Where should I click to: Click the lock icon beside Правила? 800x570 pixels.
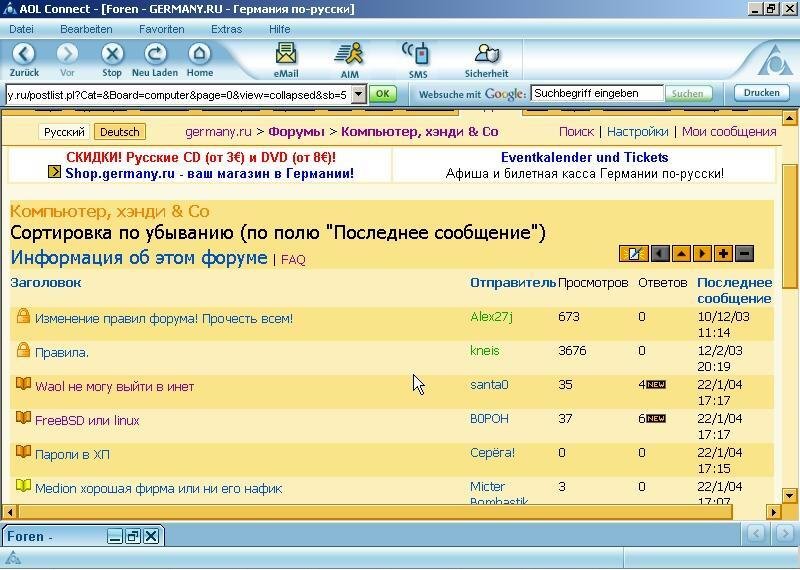click(23, 350)
